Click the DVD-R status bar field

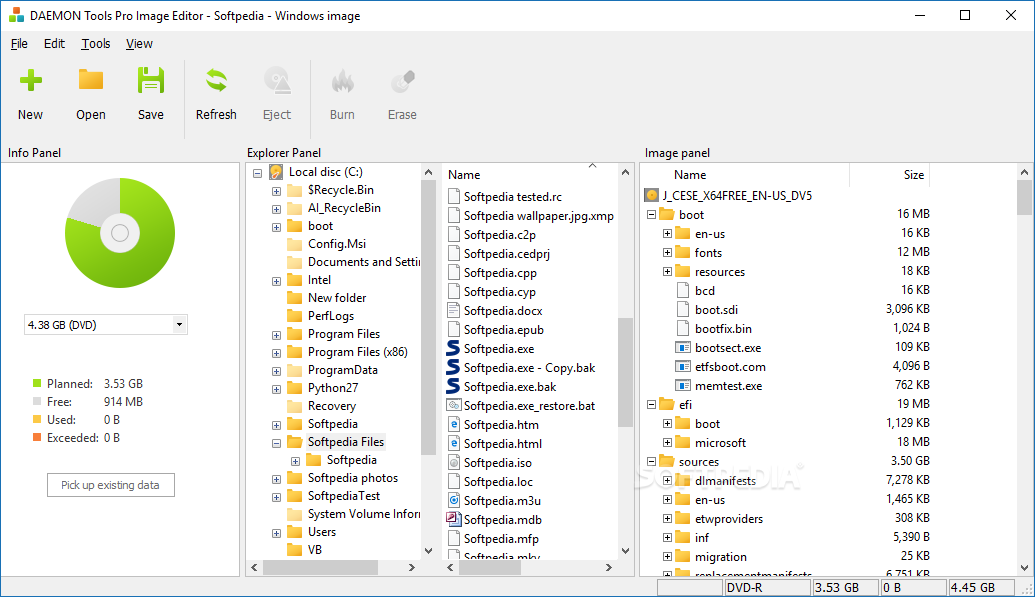pos(767,587)
